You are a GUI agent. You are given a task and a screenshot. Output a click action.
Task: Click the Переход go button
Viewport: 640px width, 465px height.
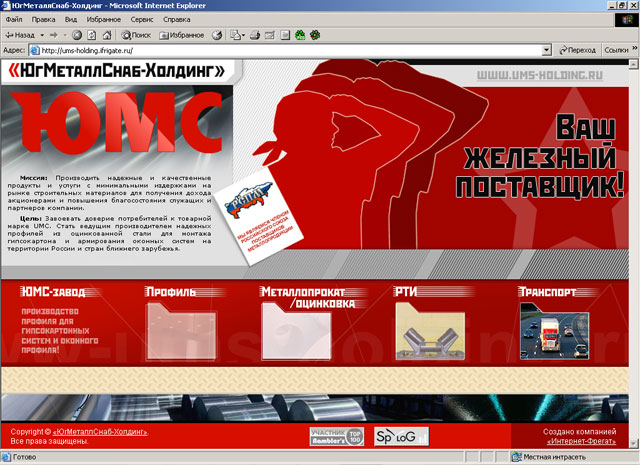578,50
